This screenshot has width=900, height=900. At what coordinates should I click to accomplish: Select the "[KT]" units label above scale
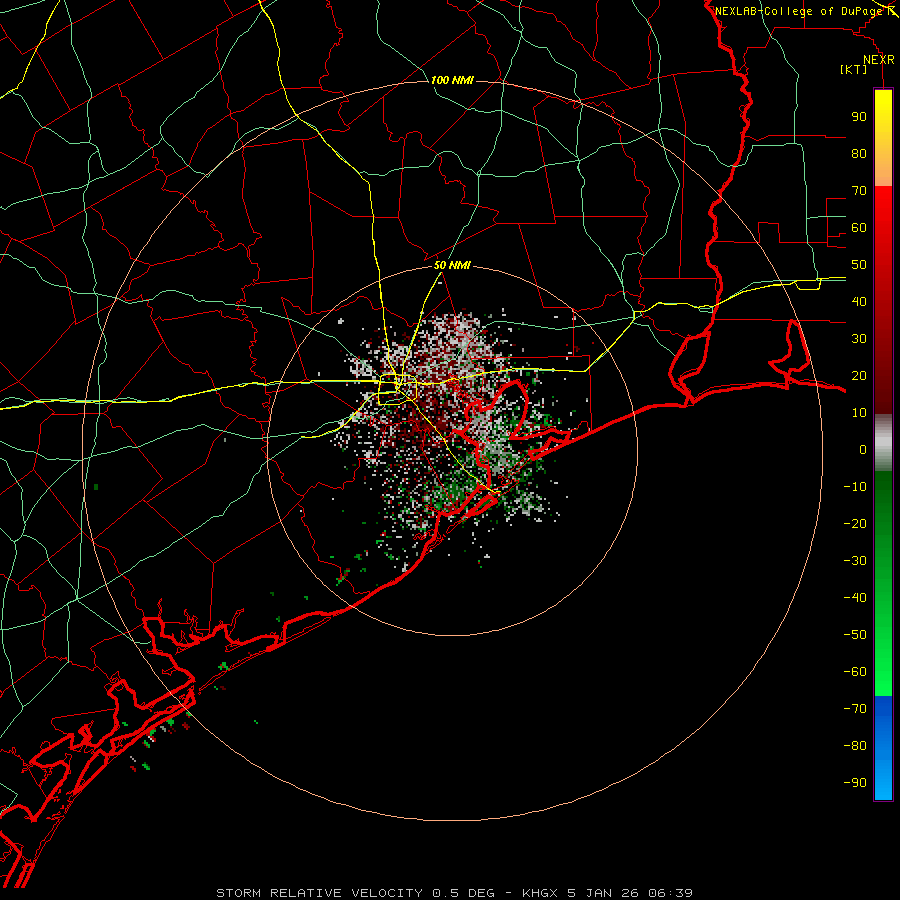[854, 69]
